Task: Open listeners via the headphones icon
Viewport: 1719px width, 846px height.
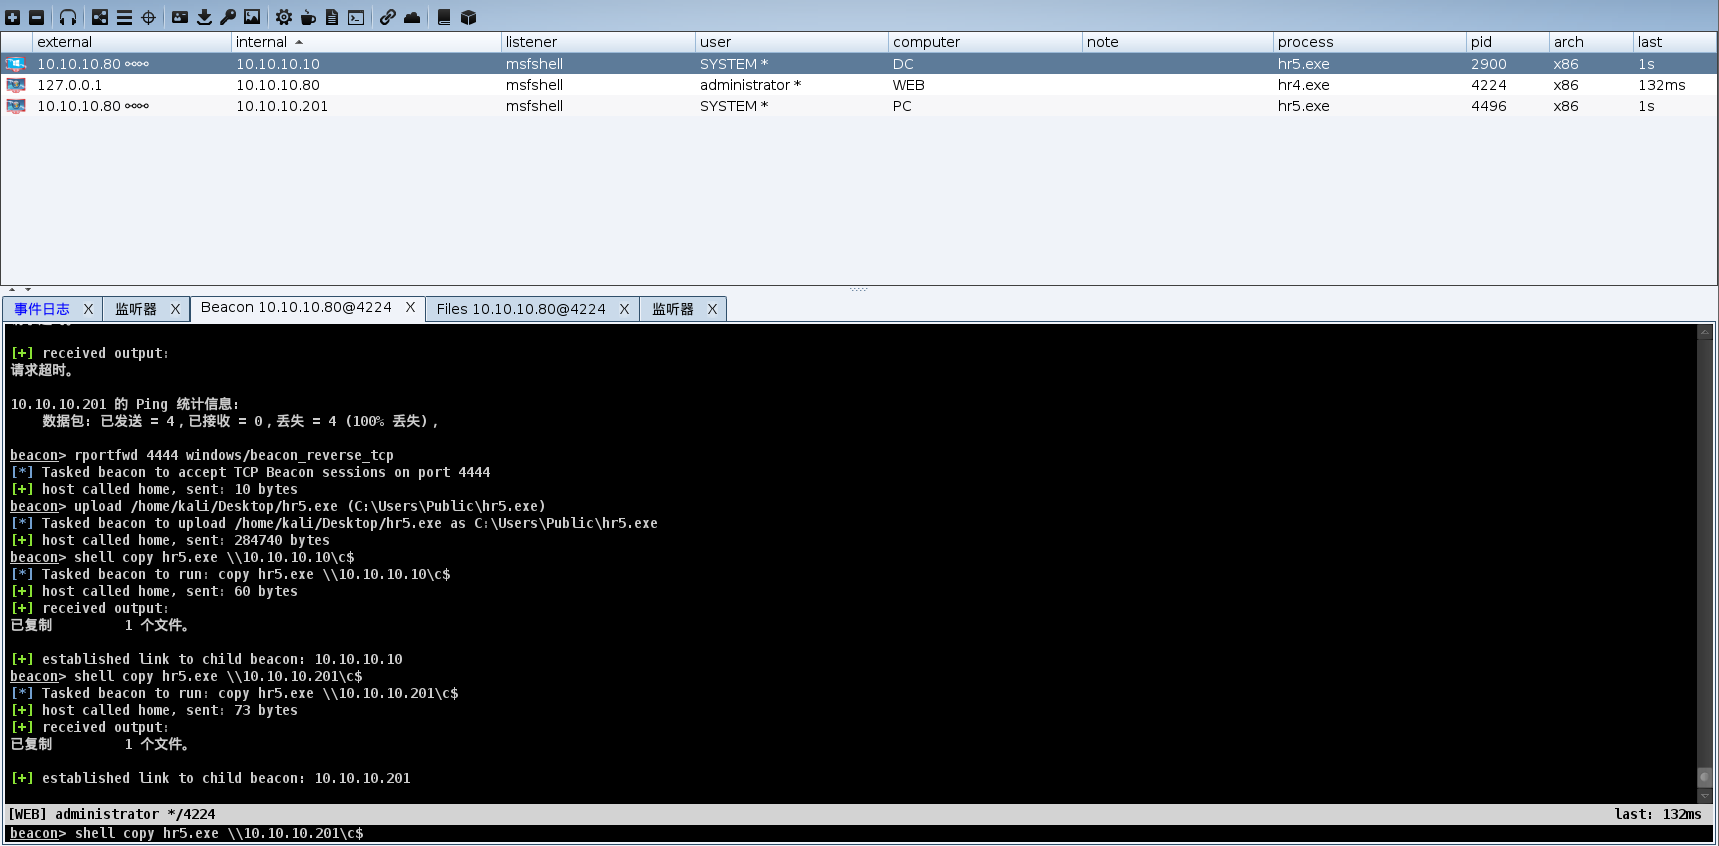Action: (x=68, y=17)
